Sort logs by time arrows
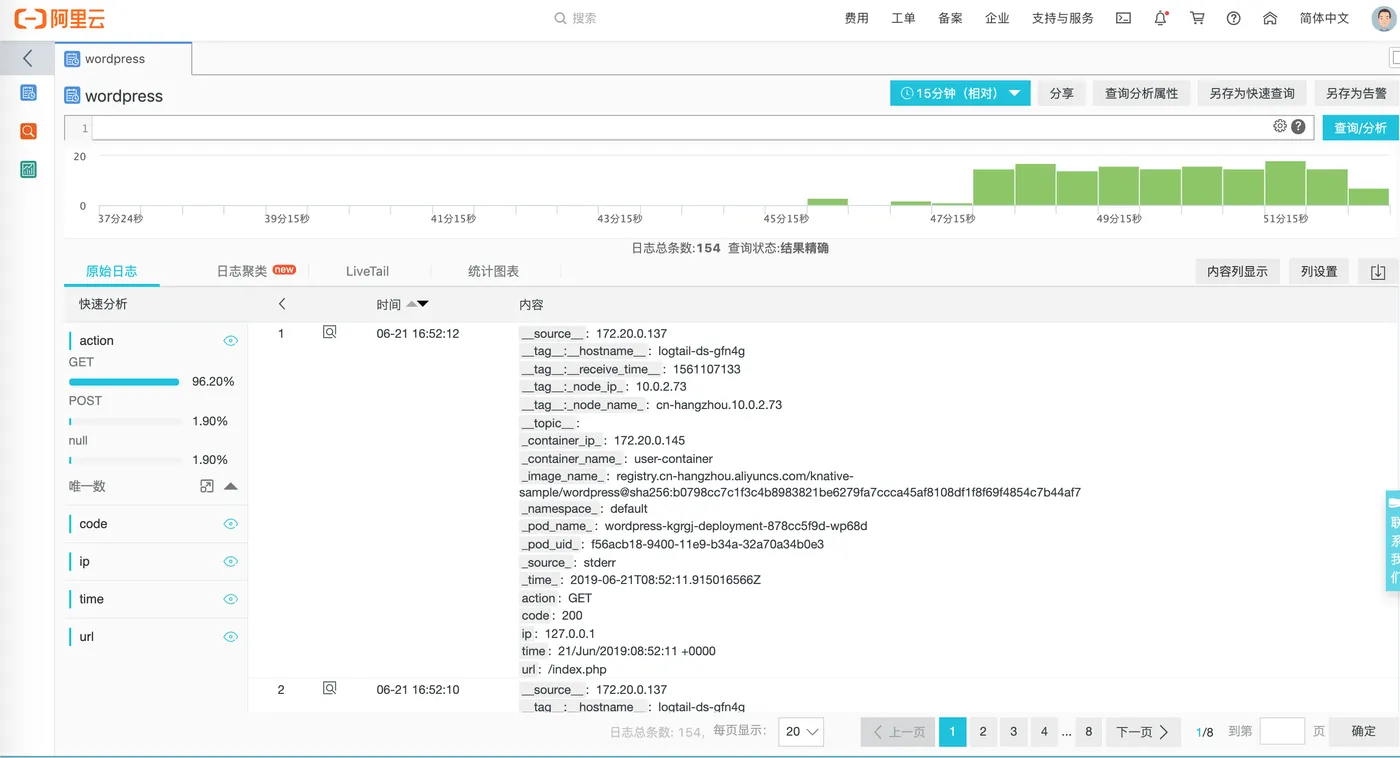This screenshot has height=758, width=1400. pyautogui.click(x=417, y=304)
